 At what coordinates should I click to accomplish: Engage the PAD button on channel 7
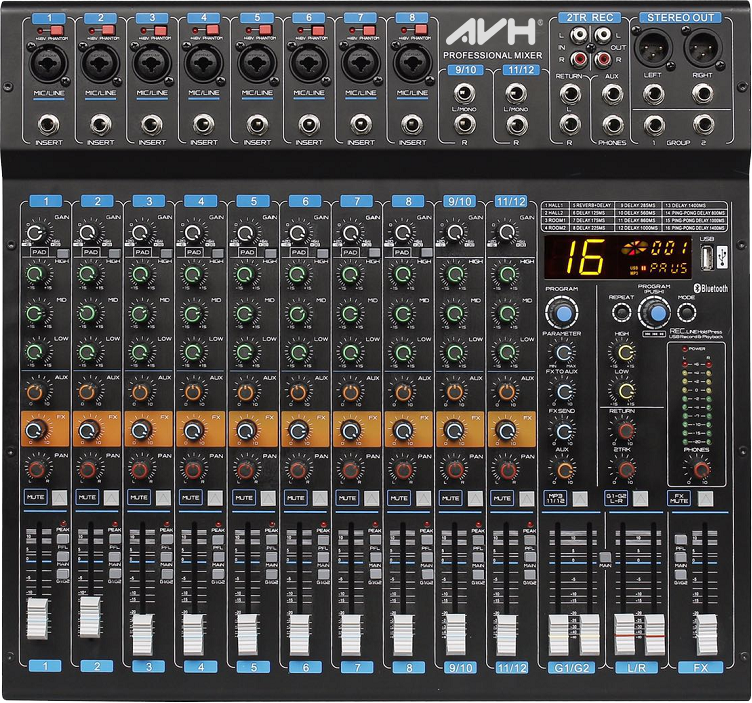point(374,253)
